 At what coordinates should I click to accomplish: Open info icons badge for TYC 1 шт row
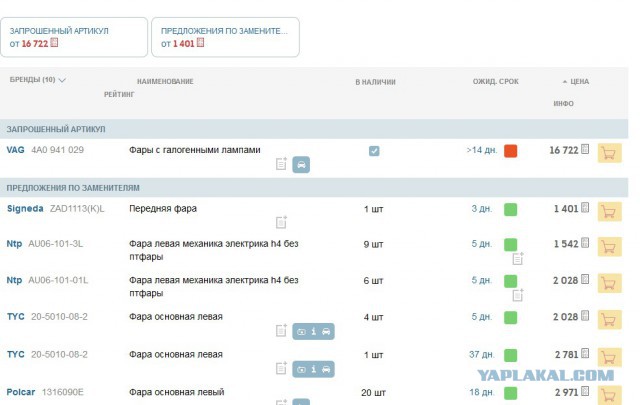click(x=313, y=369)
